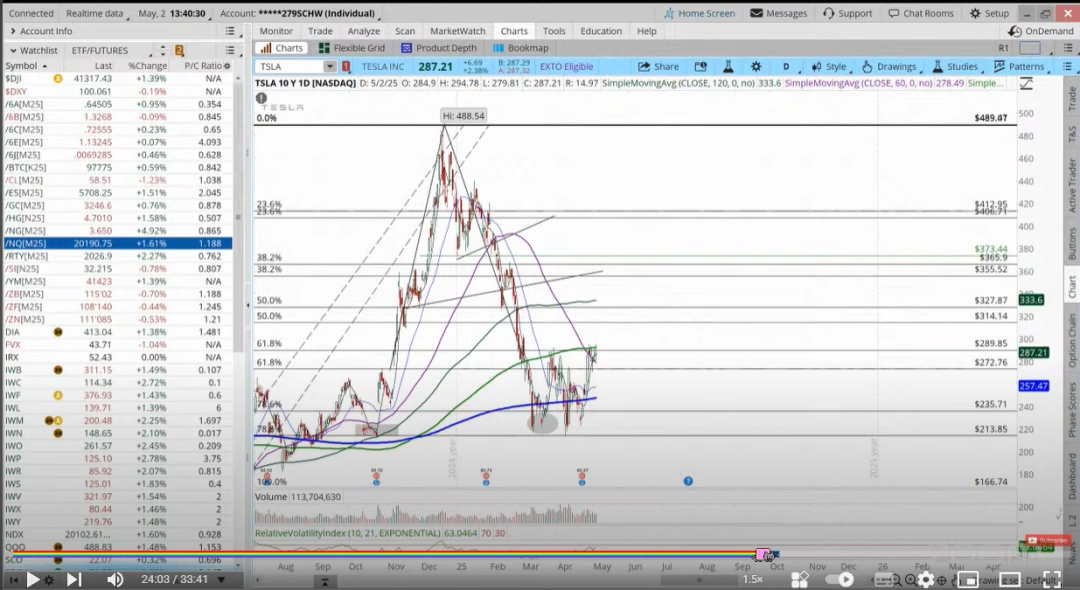Click the flask Edit Studies icon

(x=728, y=67)
